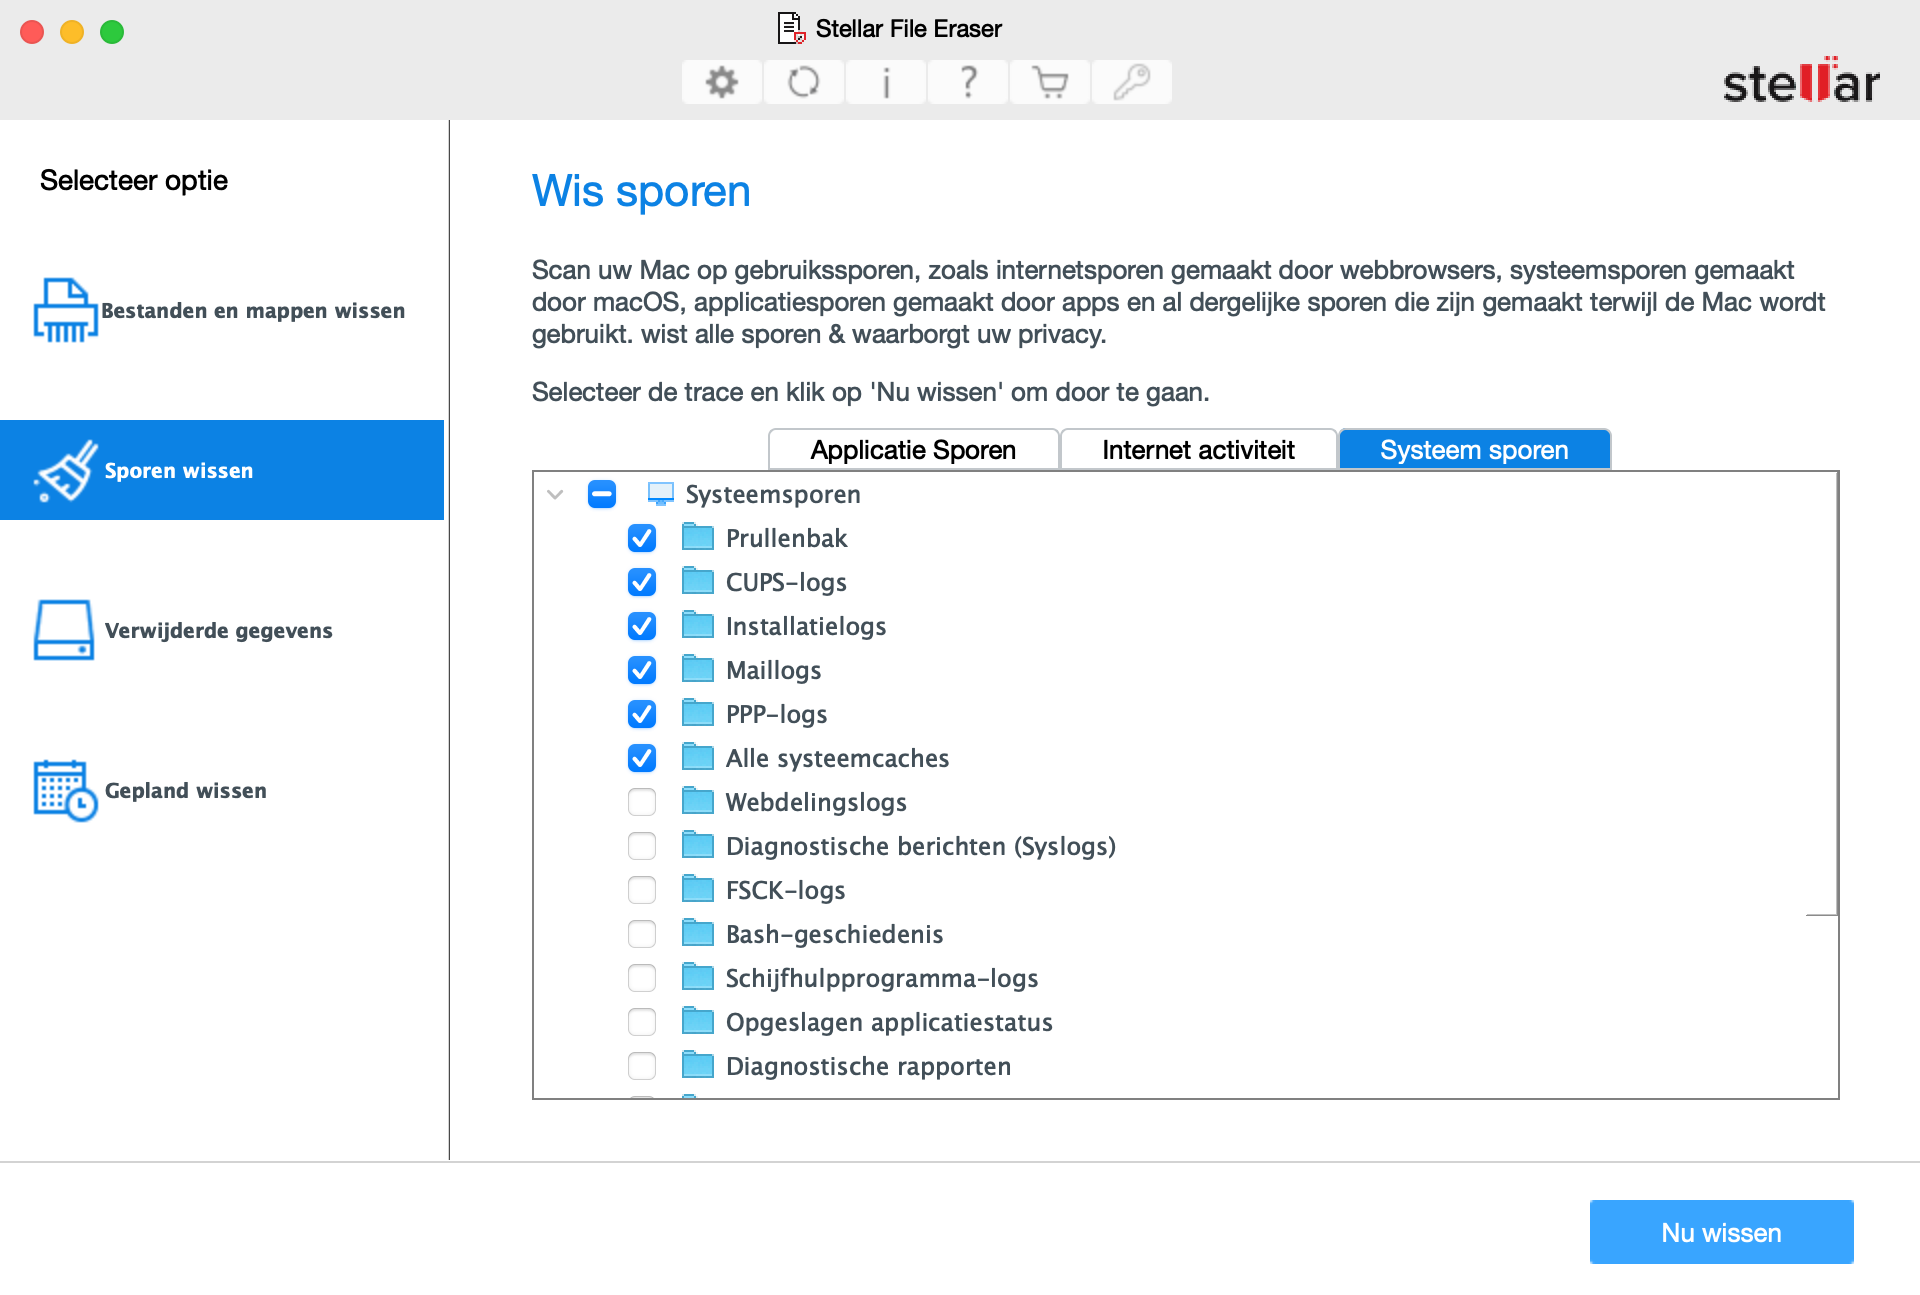
Task: Open the settings gear in toolbar
Action: [722, 82]
